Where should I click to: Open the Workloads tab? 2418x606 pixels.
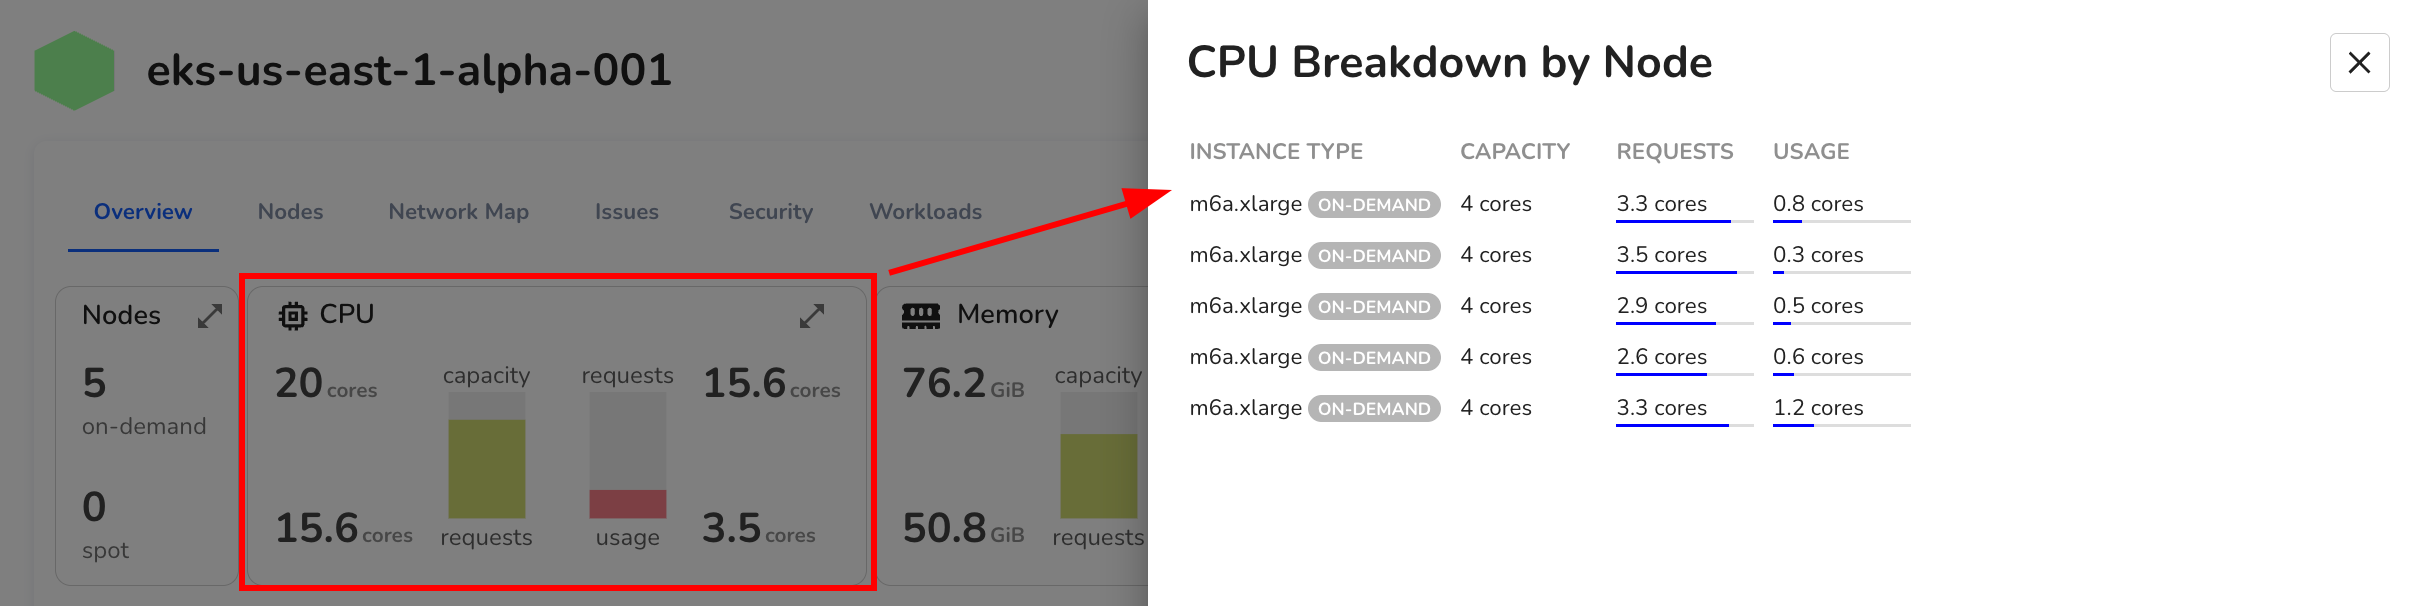pyautogui.click(x=925, y=212)
